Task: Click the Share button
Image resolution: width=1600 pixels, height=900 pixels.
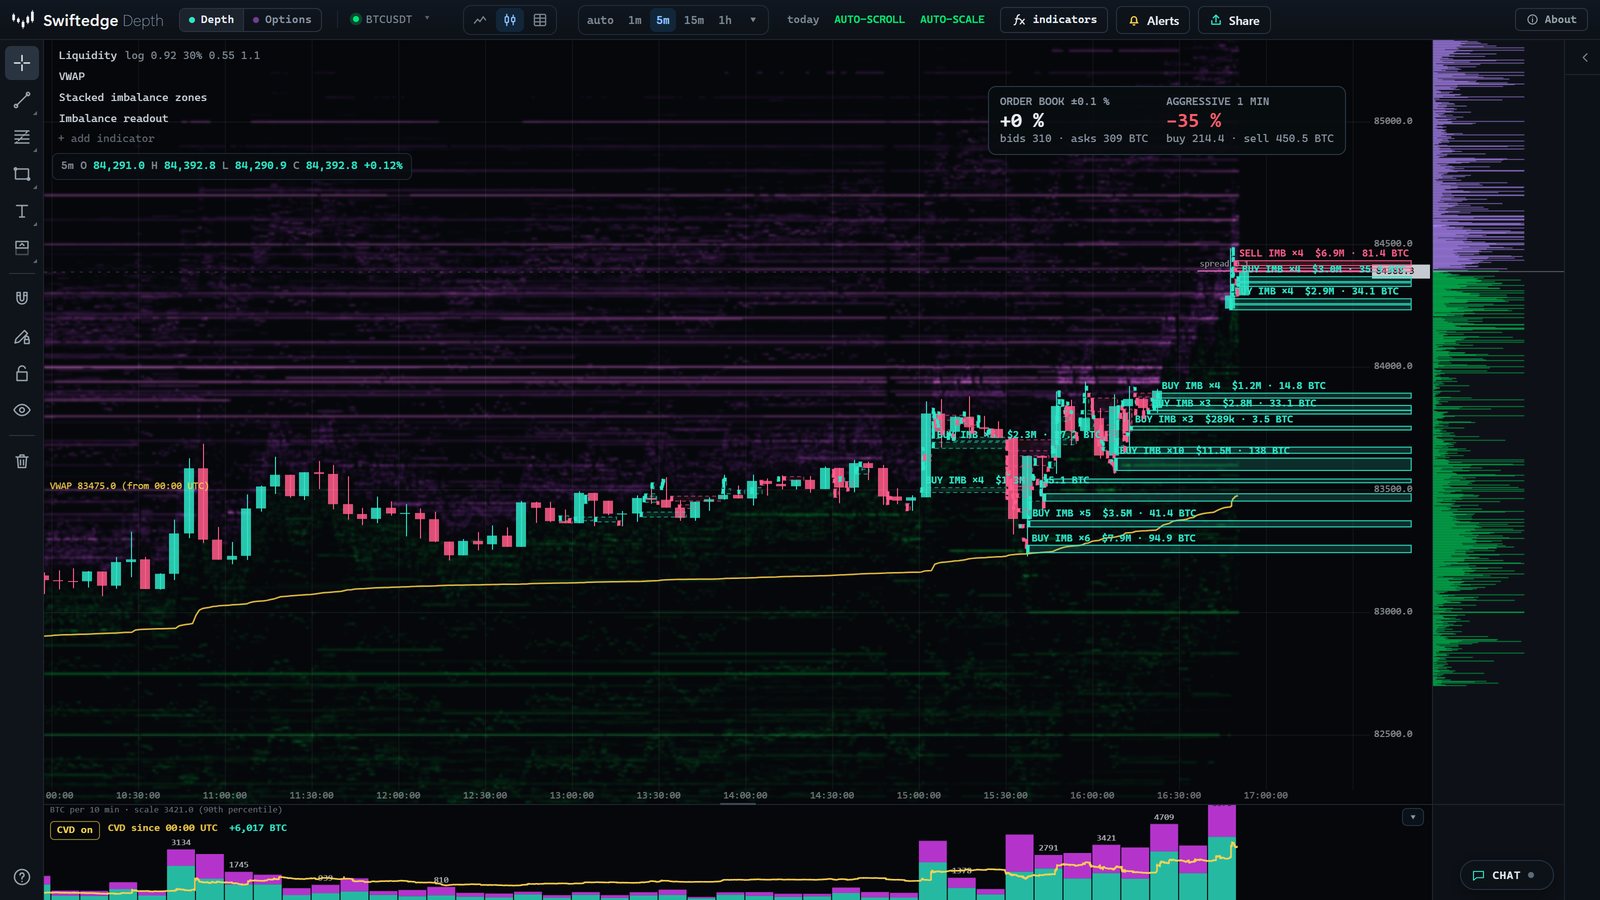Action: coord(1234,20)
